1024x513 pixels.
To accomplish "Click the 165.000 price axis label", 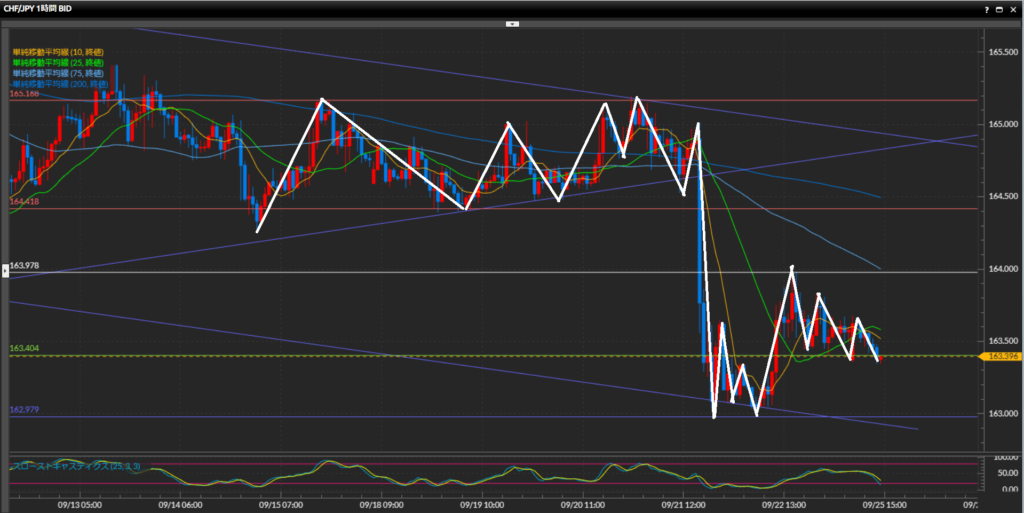I will tap(1002, 124).
